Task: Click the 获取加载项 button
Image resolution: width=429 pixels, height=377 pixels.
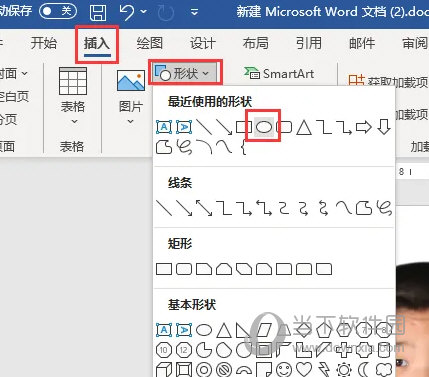Action: coord(388,81)
